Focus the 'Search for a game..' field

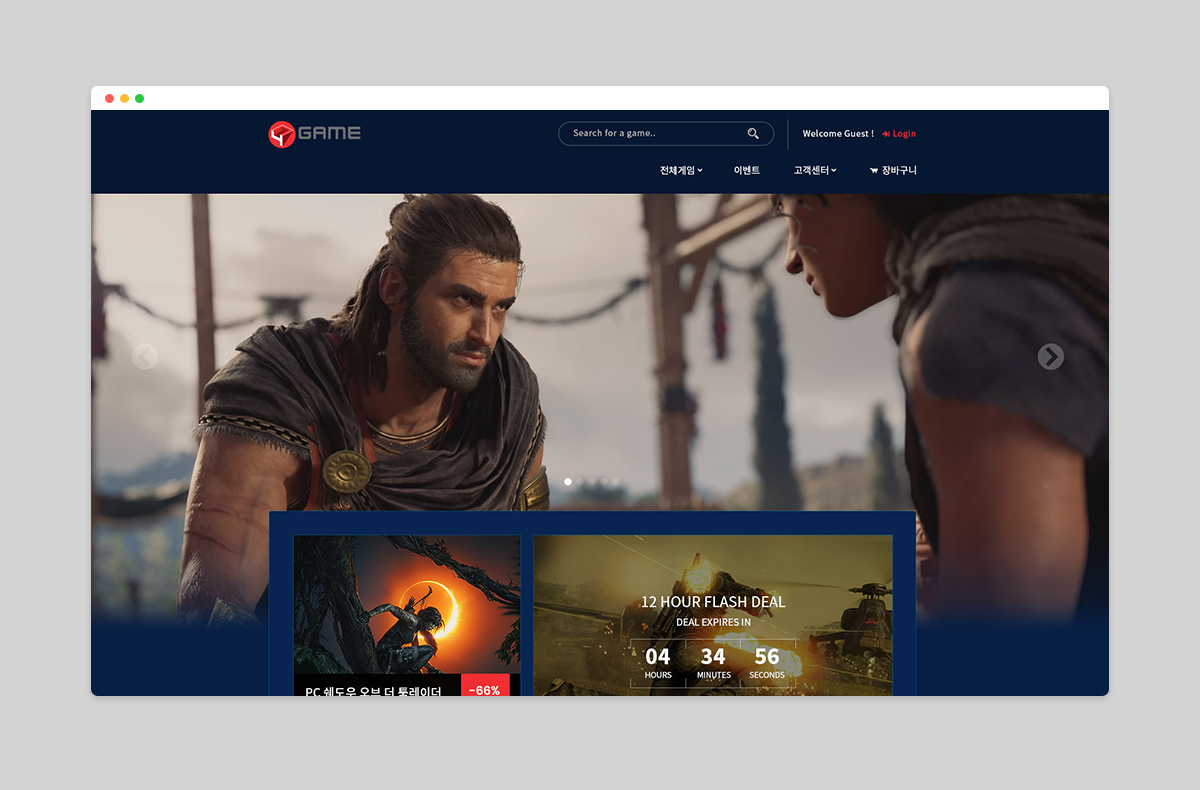tap(666, 133)
